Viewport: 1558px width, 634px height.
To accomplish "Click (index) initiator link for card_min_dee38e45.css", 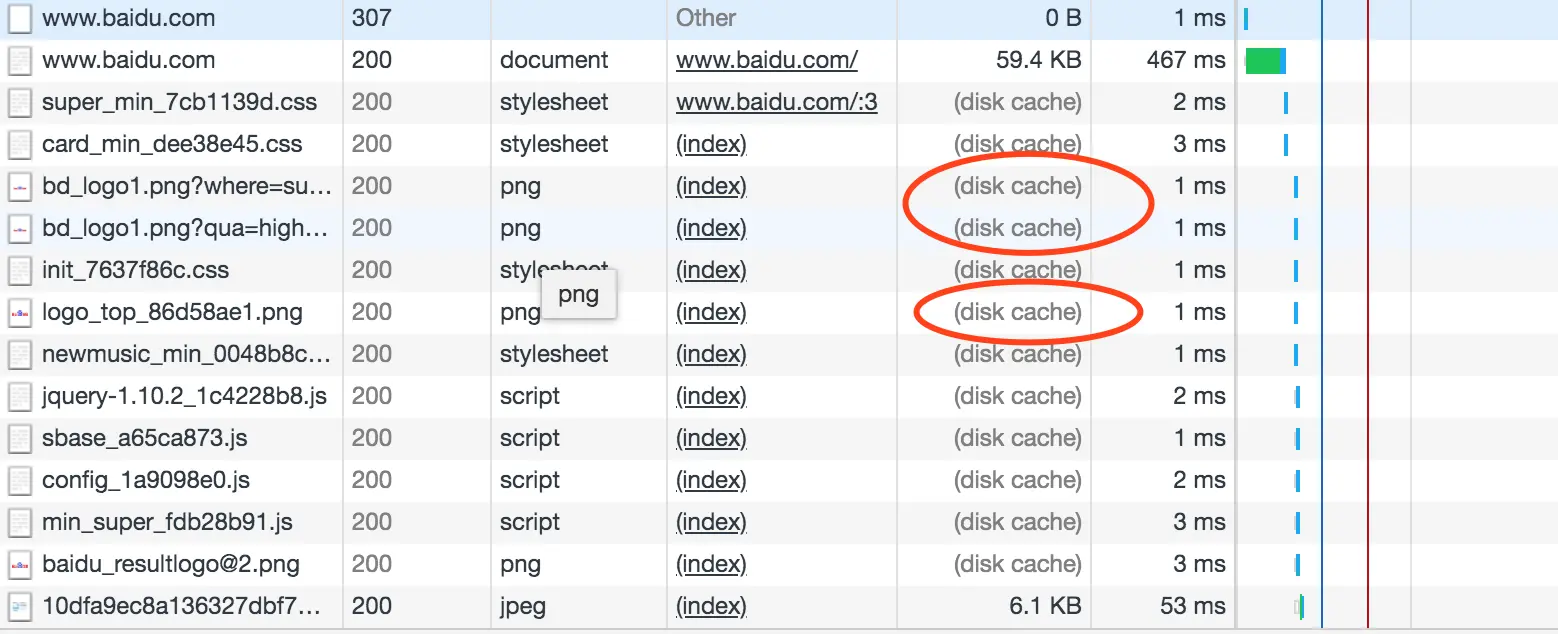I will coord(711,144).
